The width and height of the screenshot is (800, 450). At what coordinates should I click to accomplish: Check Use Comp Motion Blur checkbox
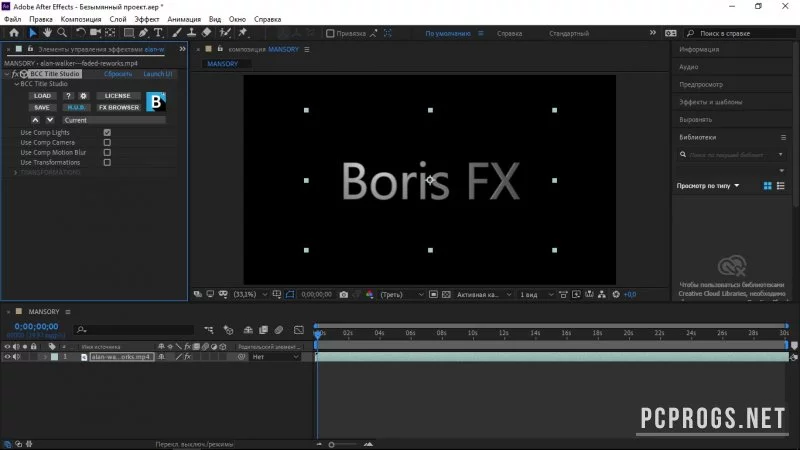[x=107, y=153]
